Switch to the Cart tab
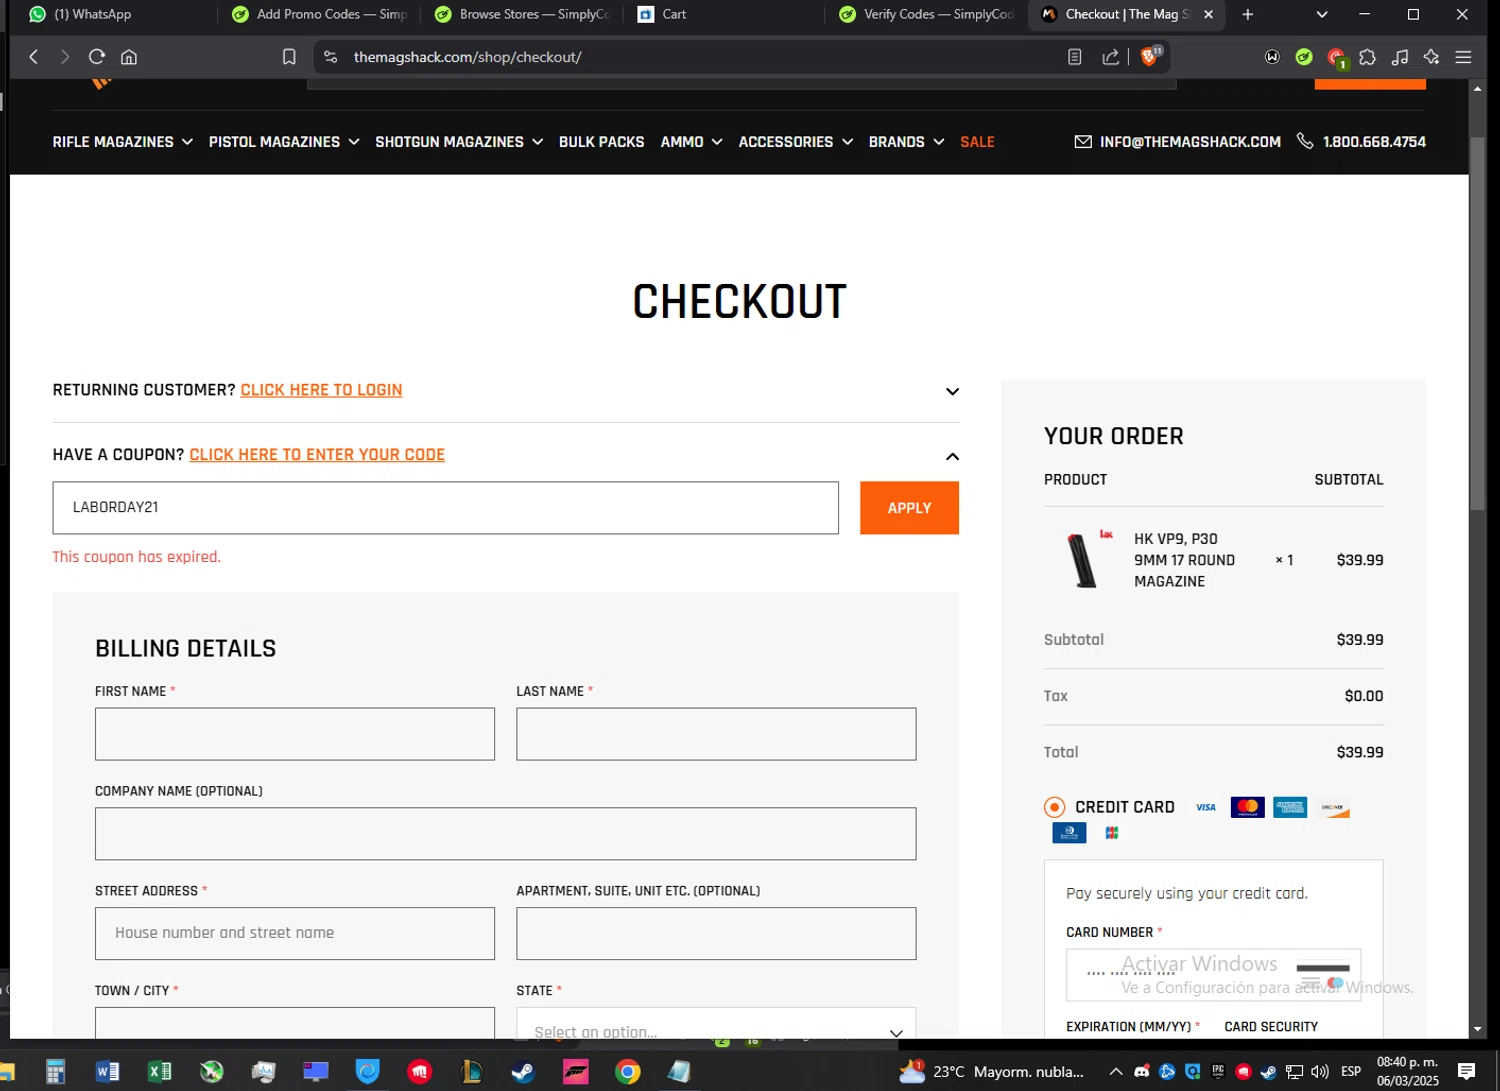Screen dimensions: 1500x1091 [725, 14]
